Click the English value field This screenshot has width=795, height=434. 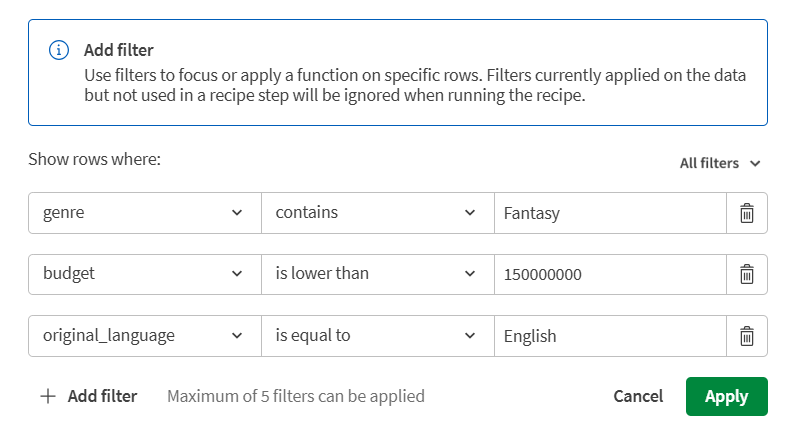click(609, 336)
